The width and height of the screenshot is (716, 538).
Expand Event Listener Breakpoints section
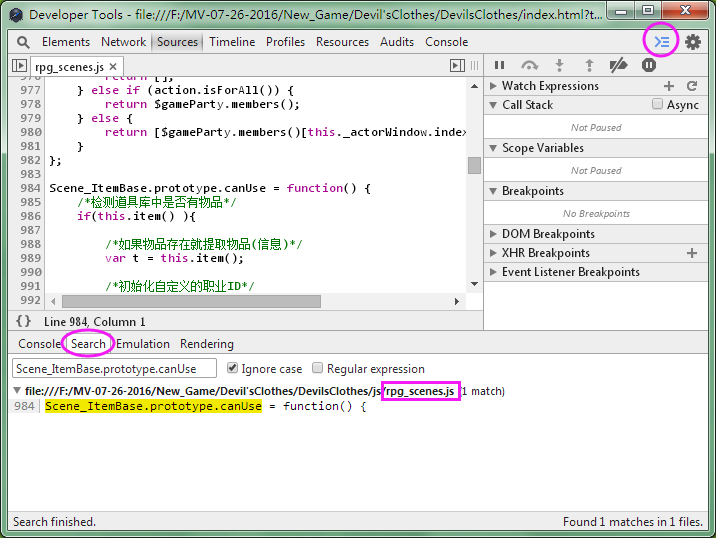pyautogui.click(x=493, y=272)
